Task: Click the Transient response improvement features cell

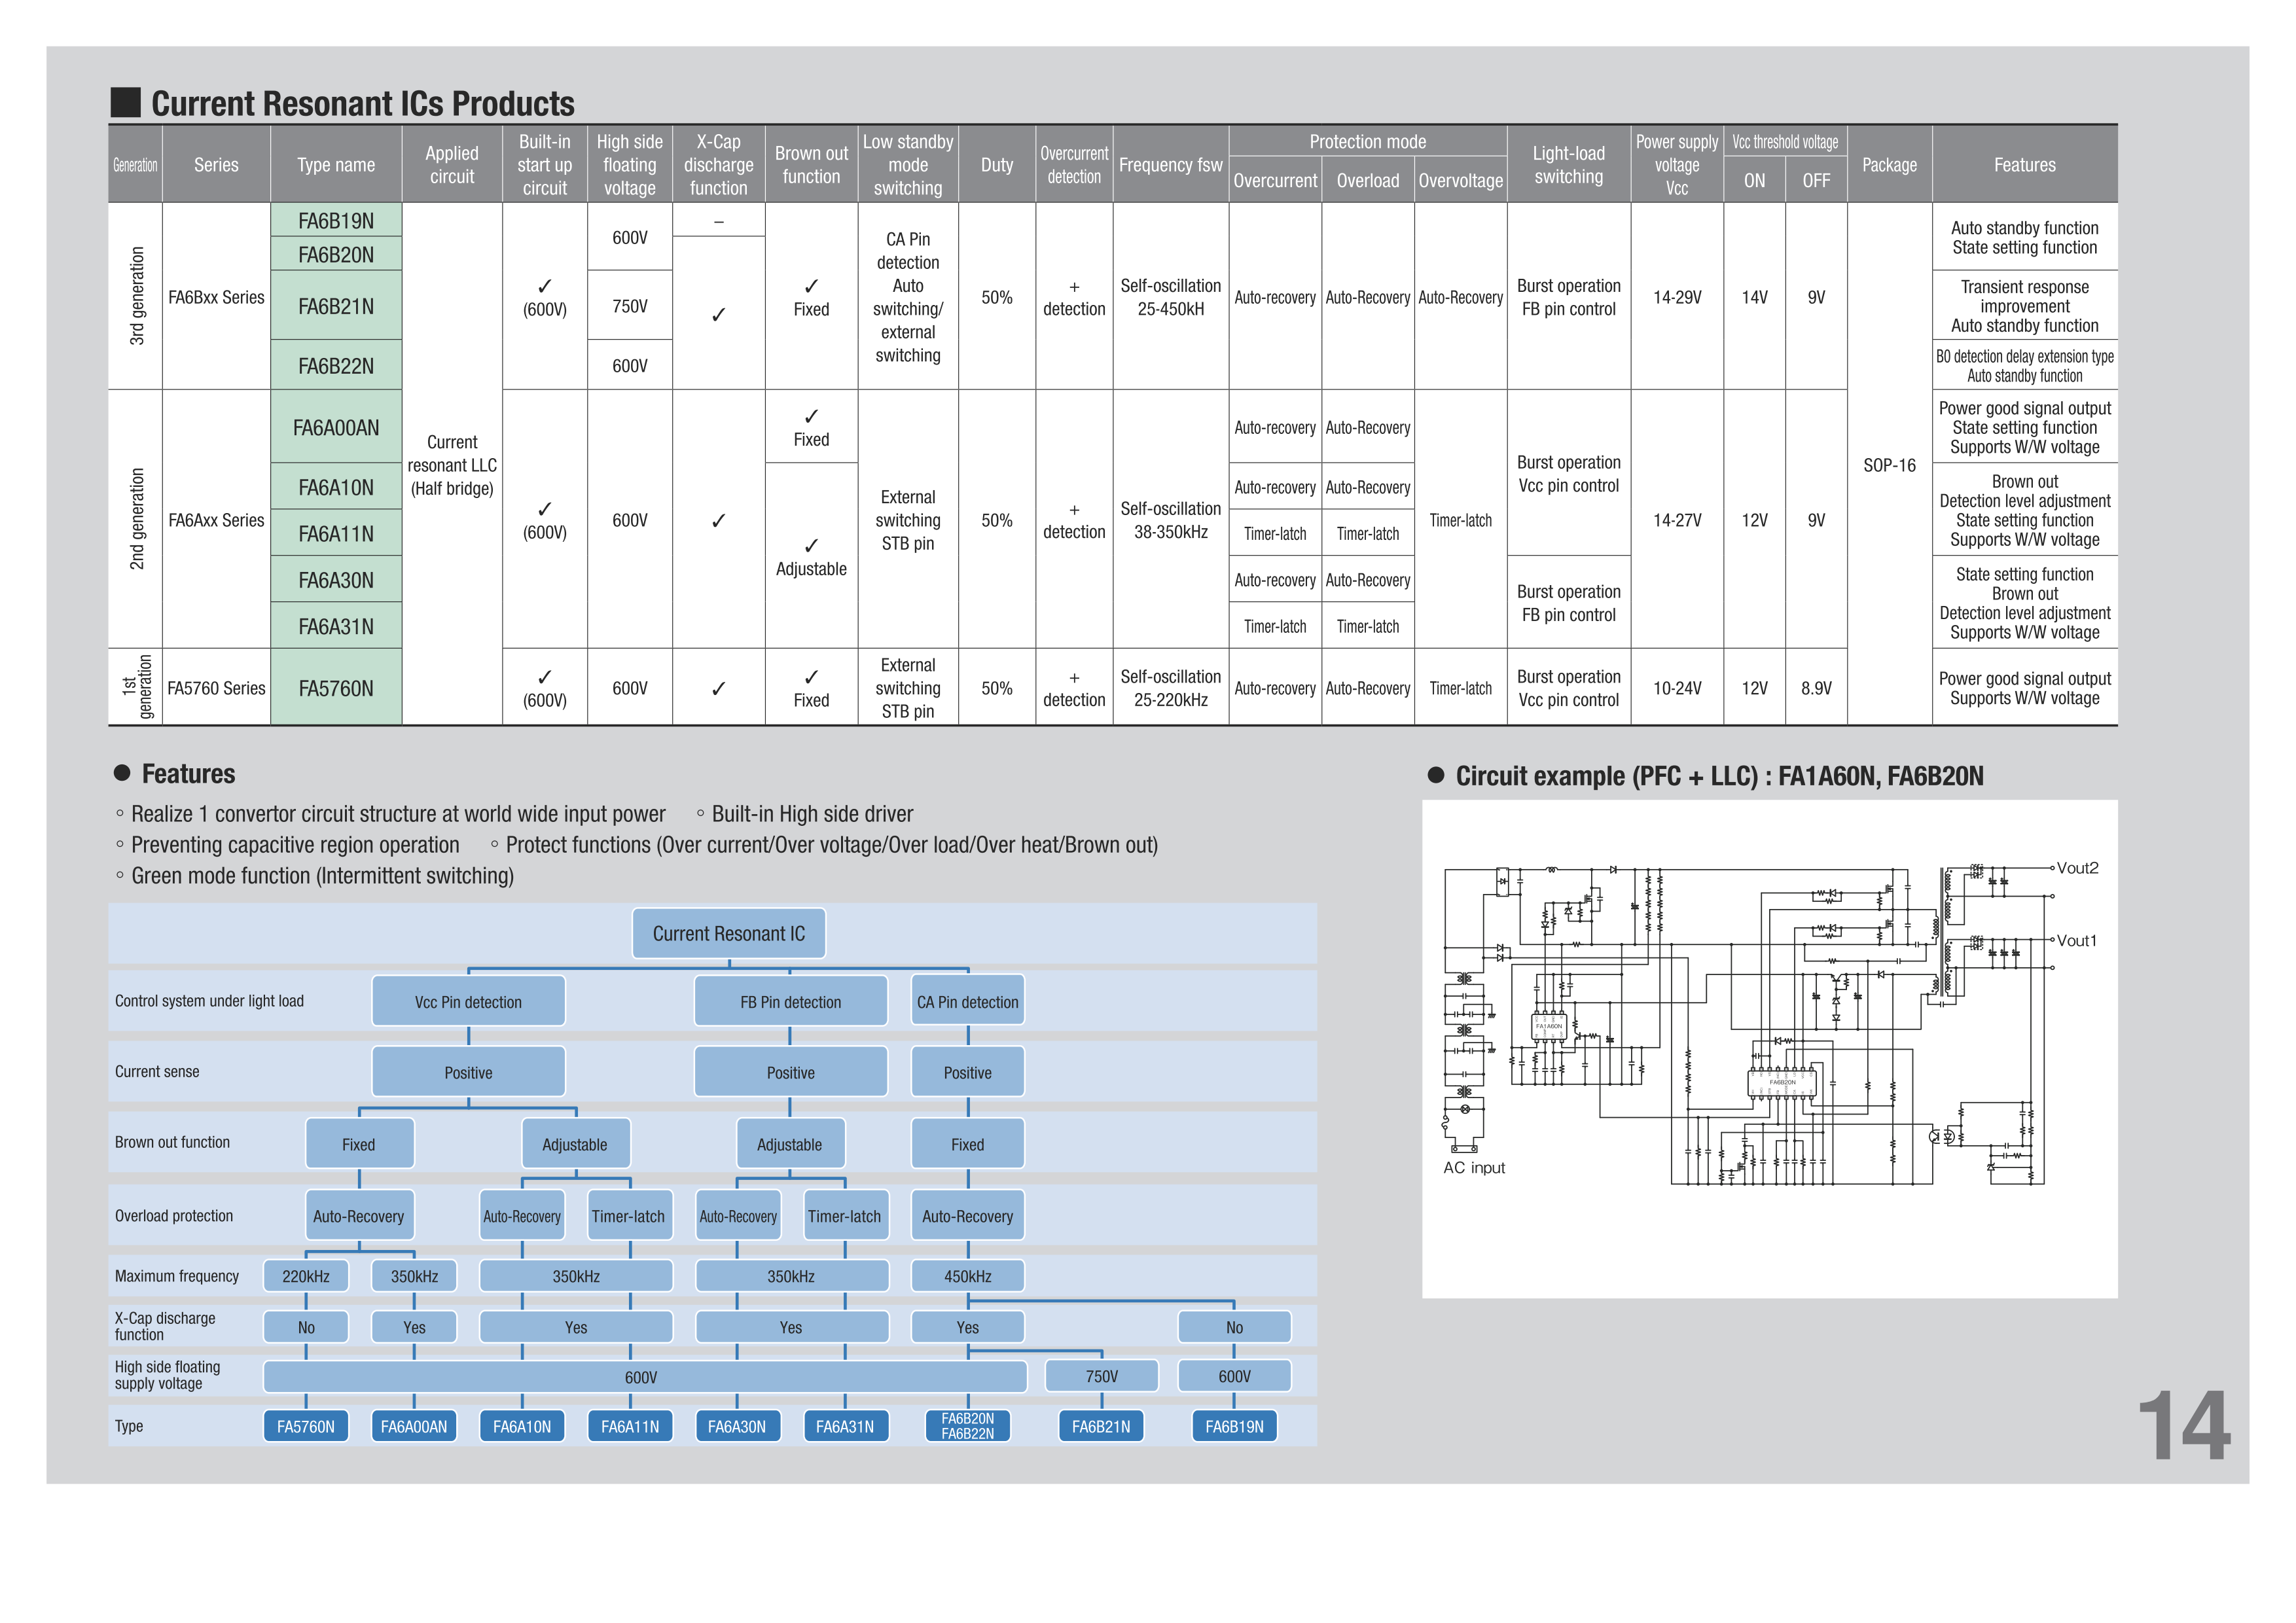Action: (2025, 306)
